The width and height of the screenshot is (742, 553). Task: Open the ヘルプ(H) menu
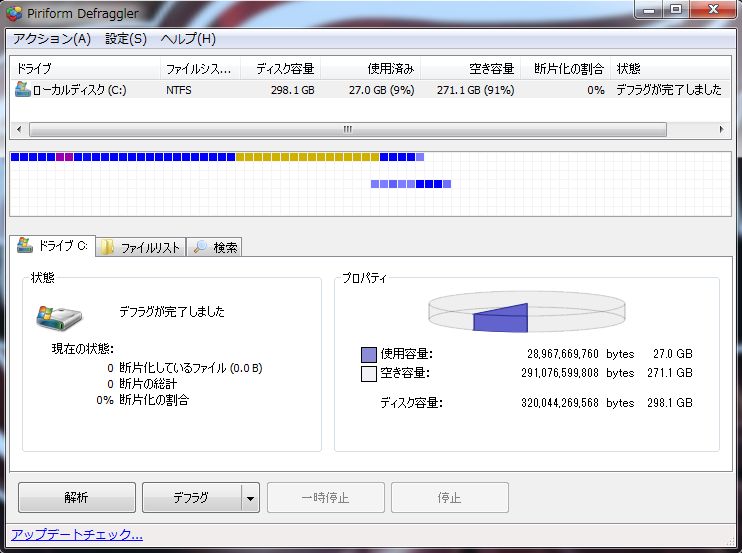pyautogui.click(x=188, y=39)
